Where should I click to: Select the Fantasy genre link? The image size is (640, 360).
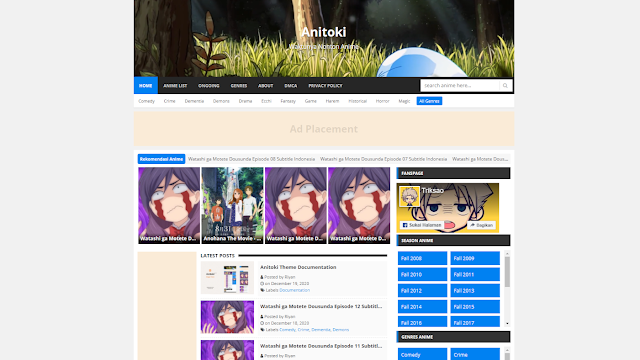coord(288,101)
